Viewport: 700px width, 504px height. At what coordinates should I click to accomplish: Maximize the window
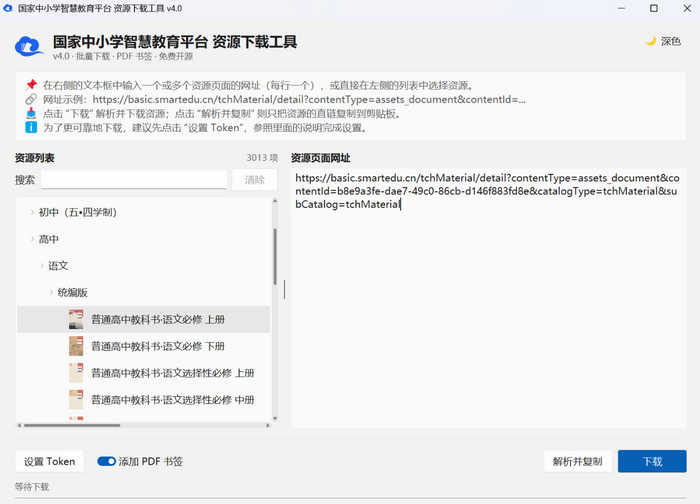tap(654, 8)
